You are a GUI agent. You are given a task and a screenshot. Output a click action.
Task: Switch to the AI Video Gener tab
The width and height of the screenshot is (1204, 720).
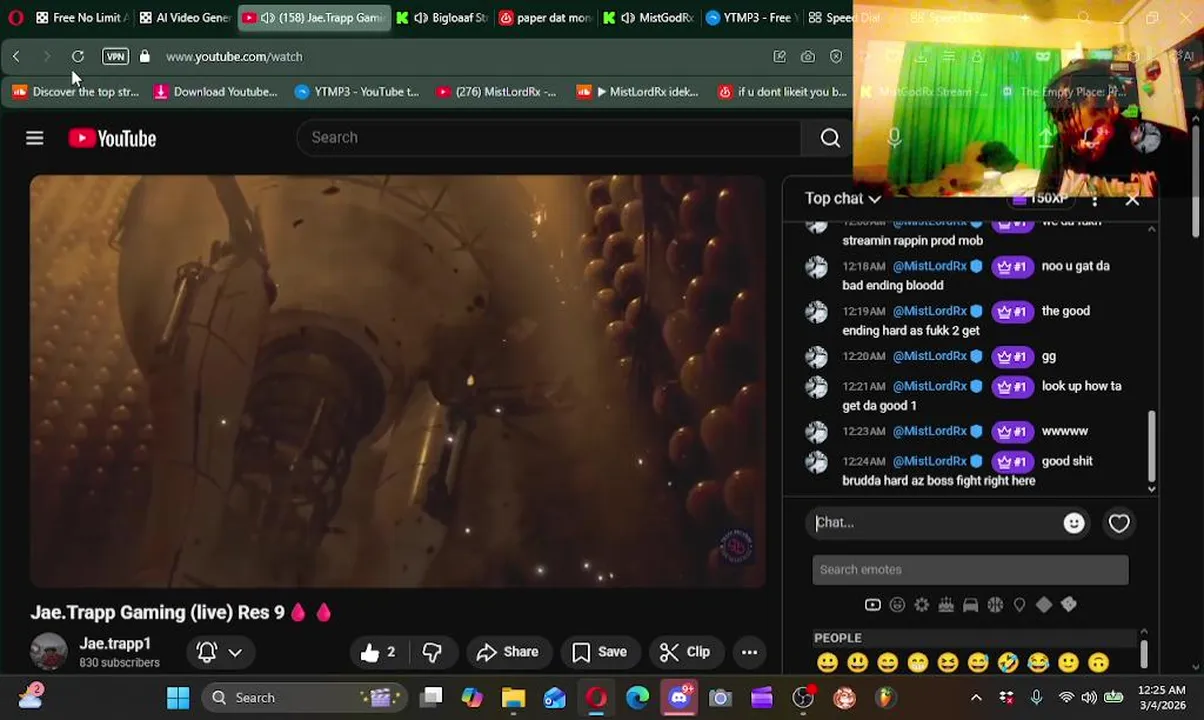[185, 17]
